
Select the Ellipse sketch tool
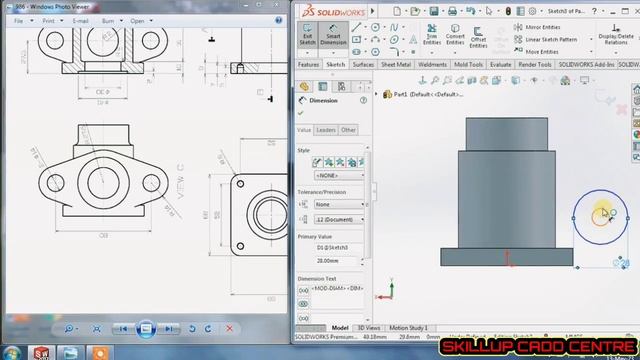pyautogui.click(x=394, y=40)
